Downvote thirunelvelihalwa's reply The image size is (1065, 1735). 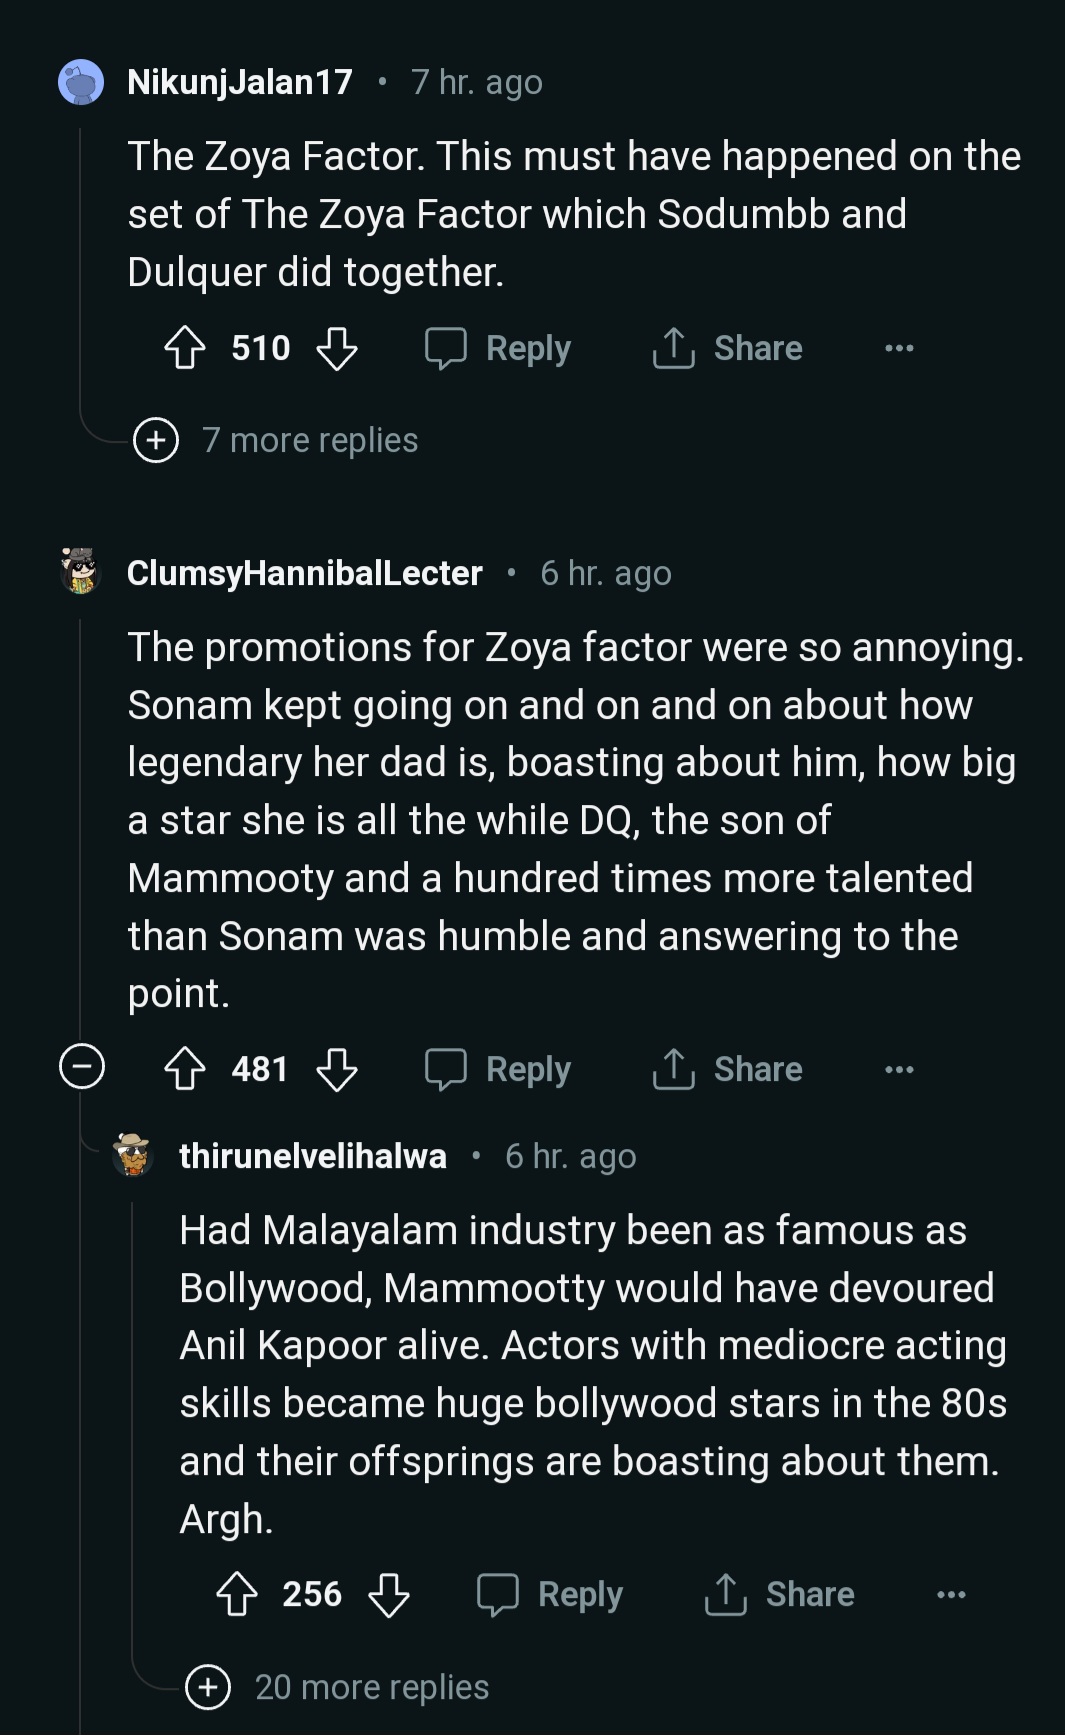coord(389,1594)
